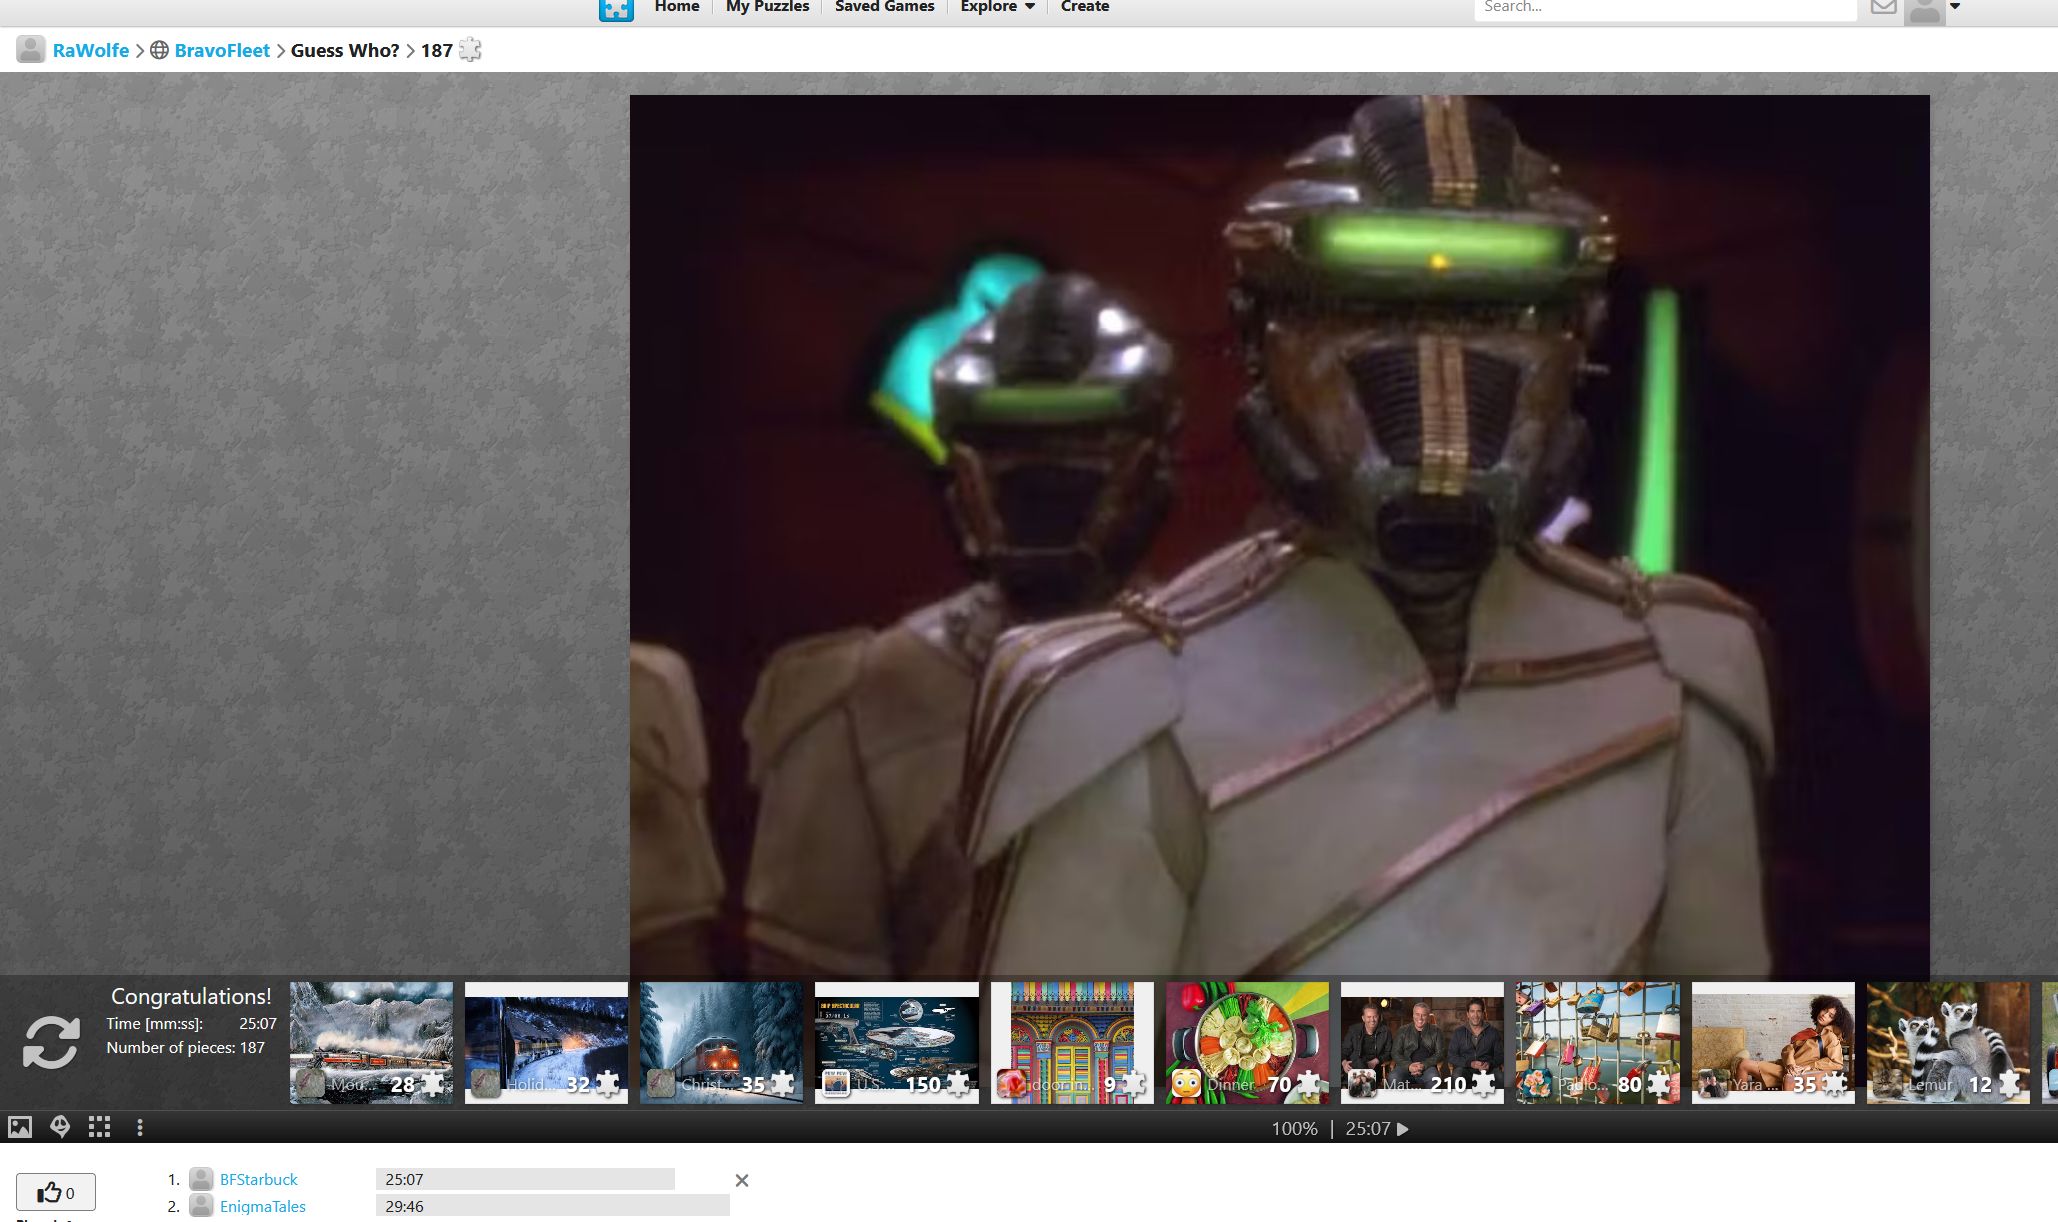Click the 'Guess Who?' puzzle title
2058x1222 pixels.
pyautogui.click(x=345, y=50)
